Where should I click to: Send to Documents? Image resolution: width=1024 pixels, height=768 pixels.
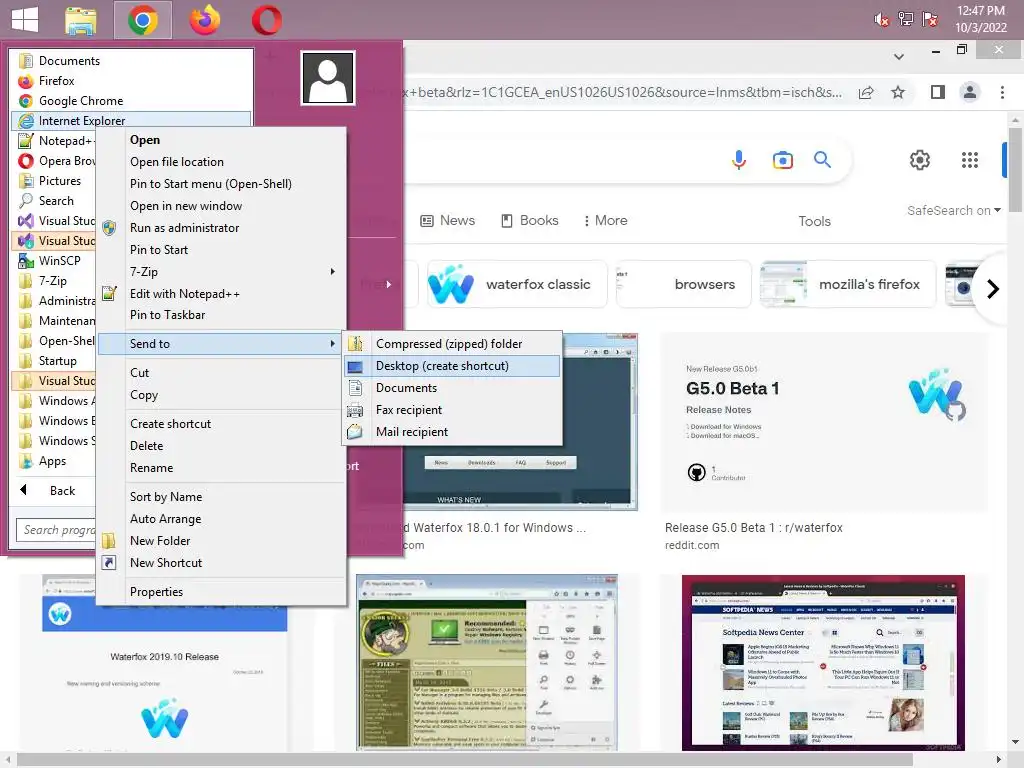[x=452, y=388]
